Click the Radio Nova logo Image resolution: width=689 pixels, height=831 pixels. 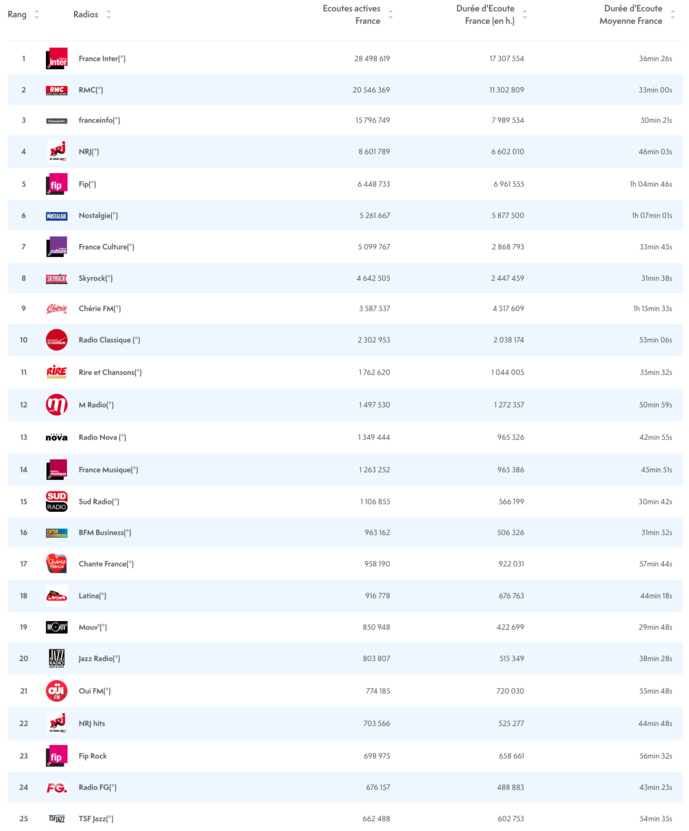coord(55,435)
